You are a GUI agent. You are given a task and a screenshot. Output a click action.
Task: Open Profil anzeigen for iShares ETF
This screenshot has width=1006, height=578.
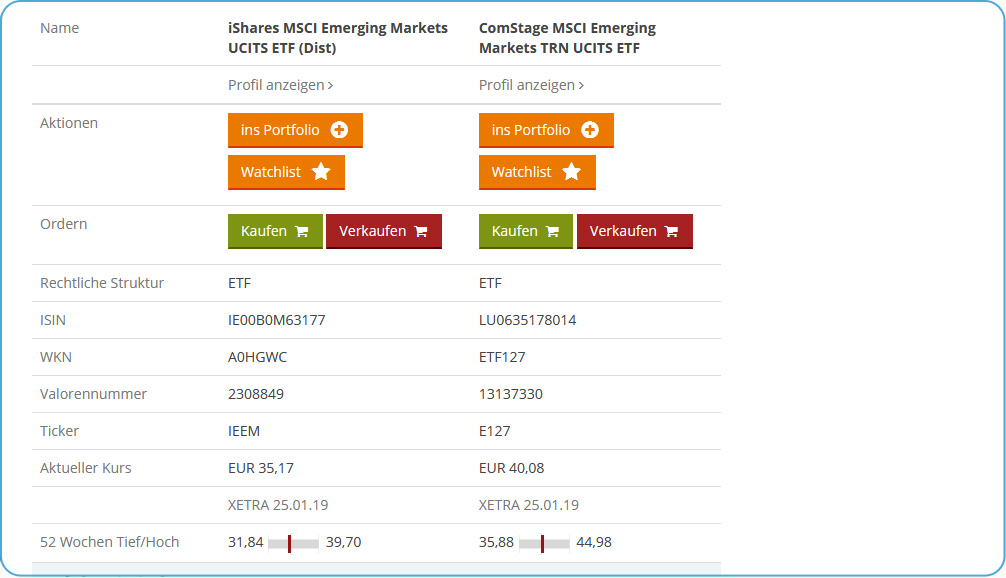click(x=280, y=85)
